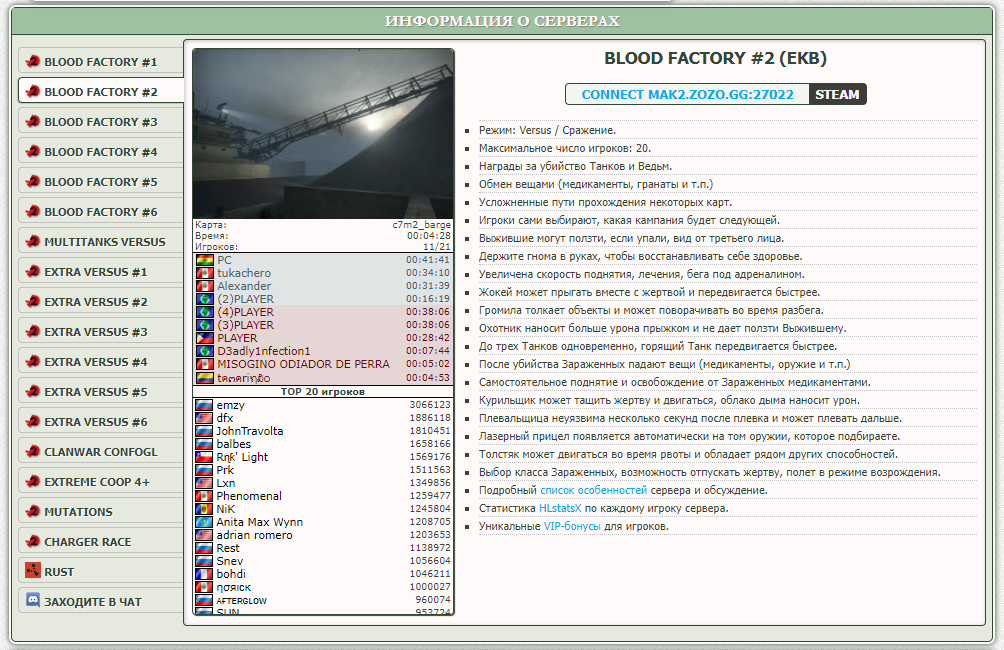
Task: Open BLOOD FACTORY #5 server info
Action: (x=101, y=182)
